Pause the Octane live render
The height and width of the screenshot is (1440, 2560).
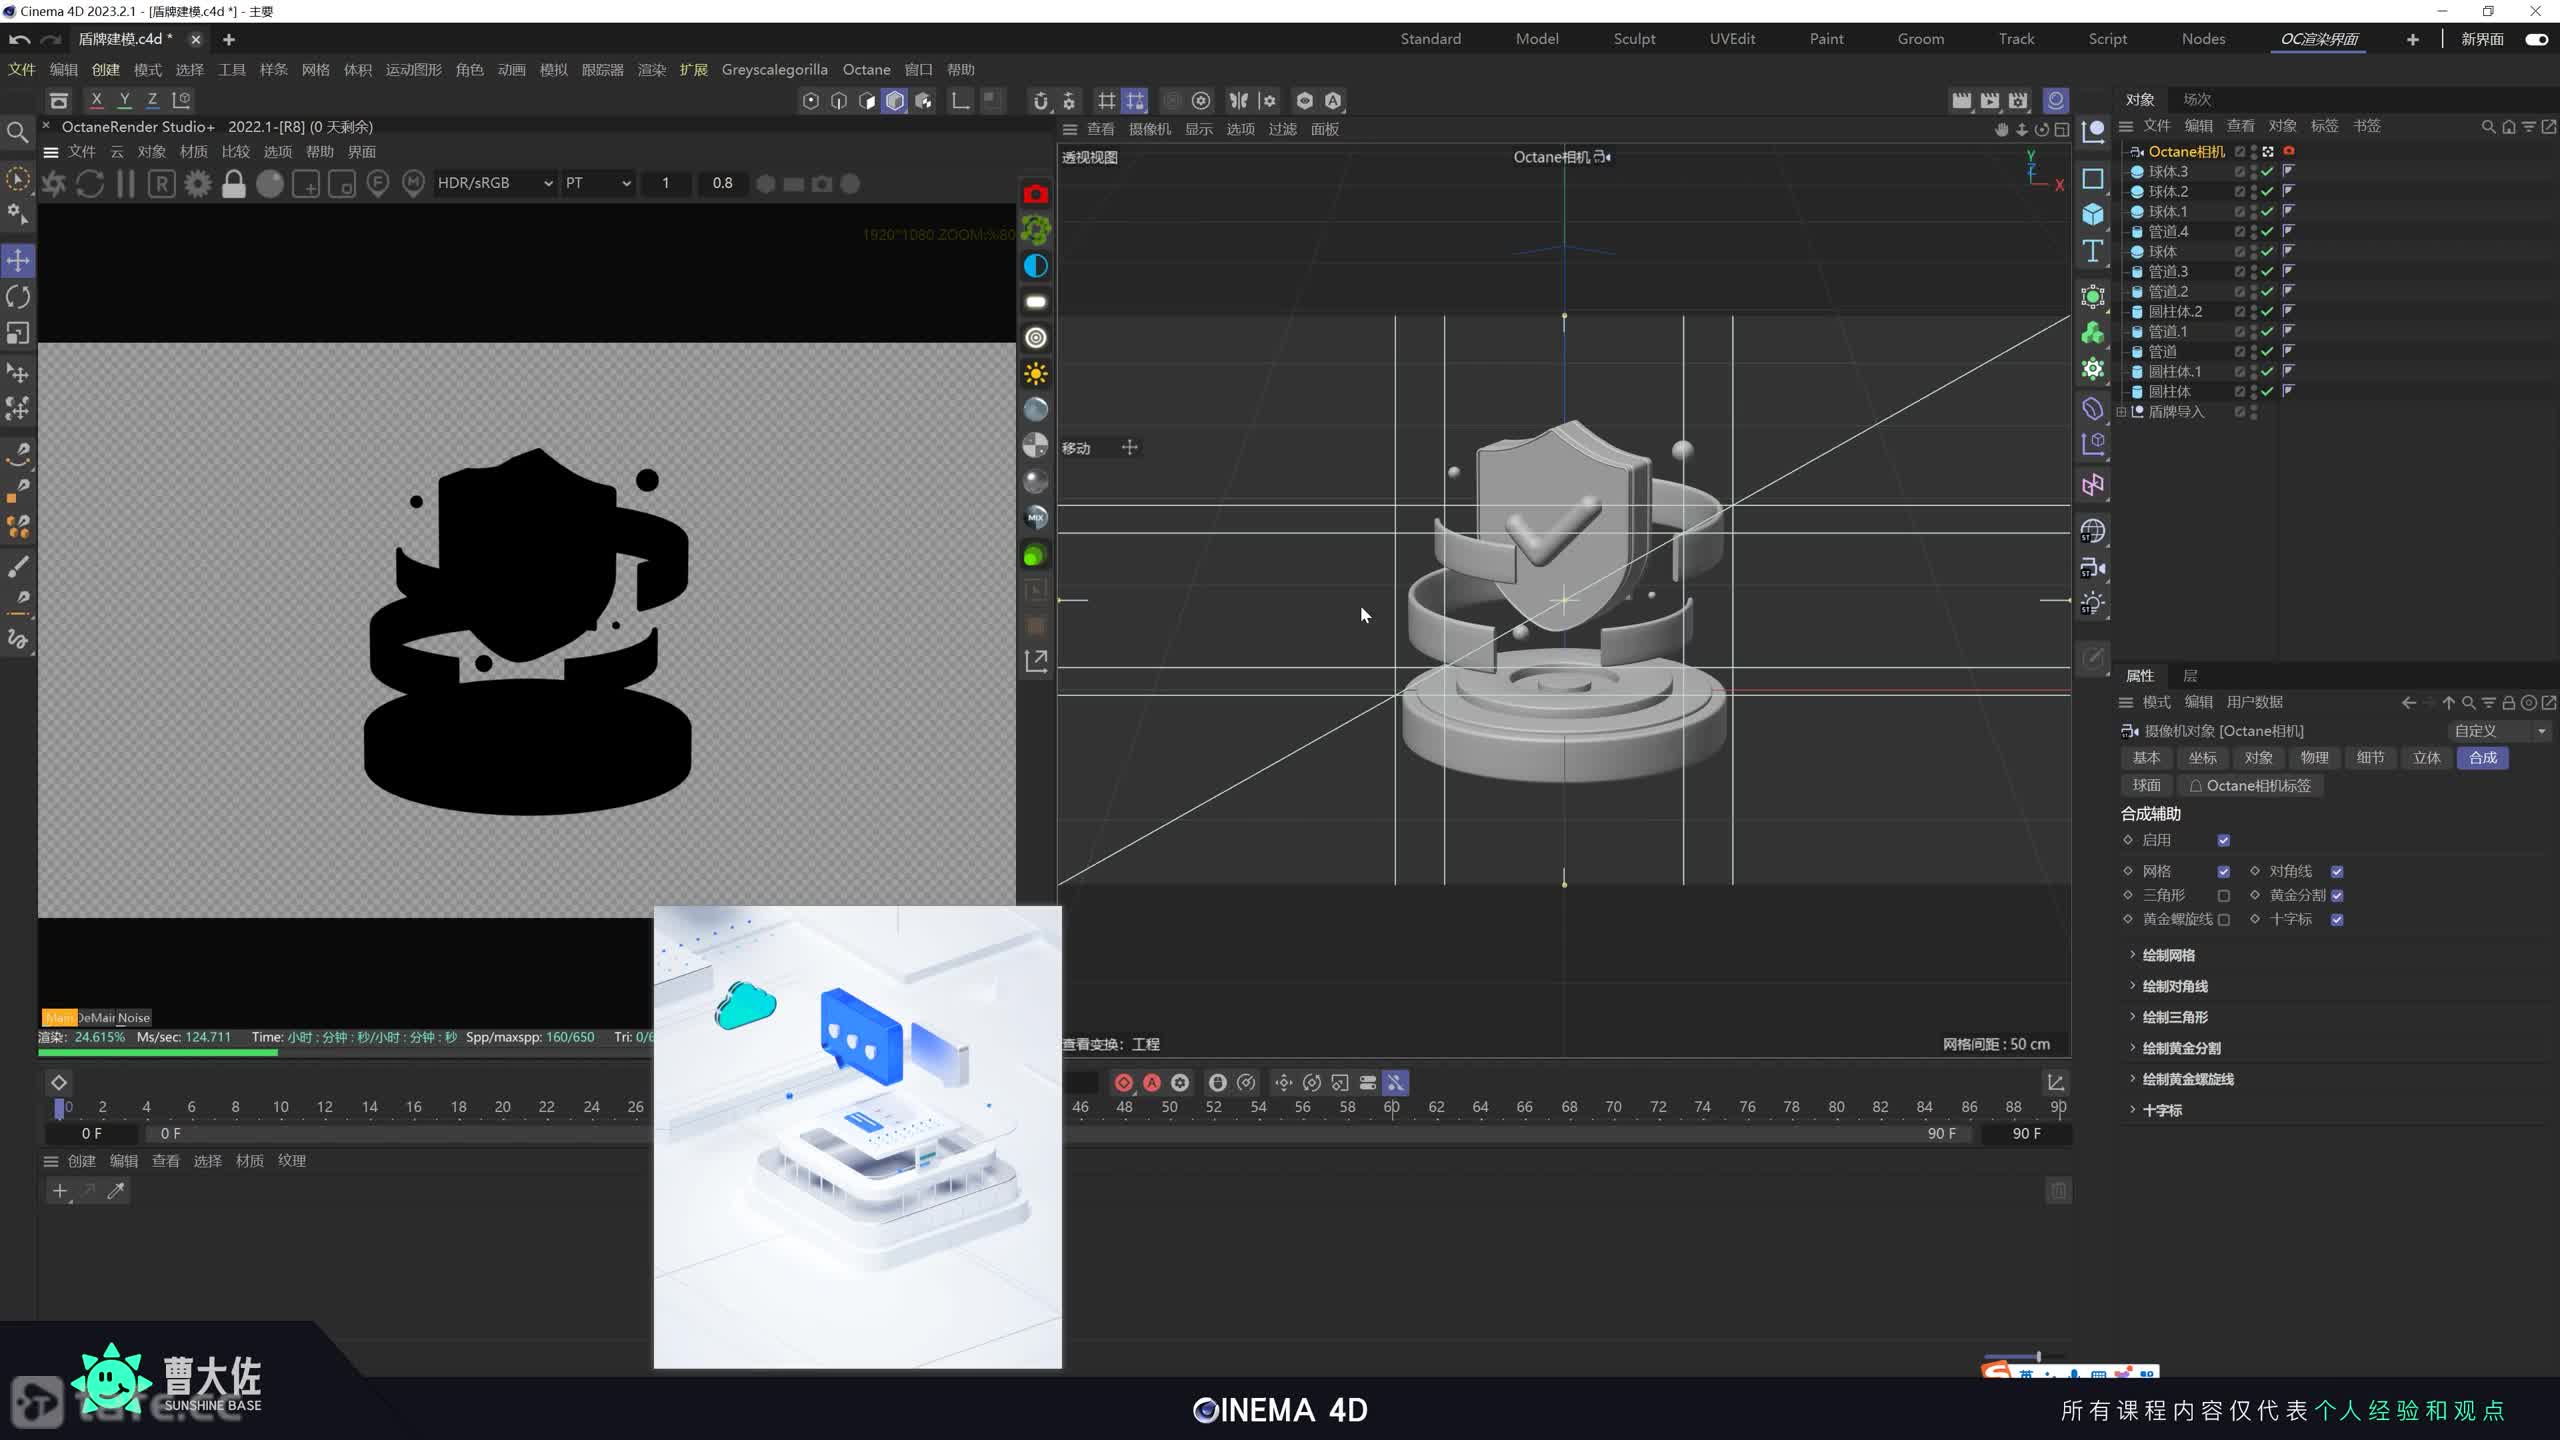pyautogui.click(x=126, y=184)
